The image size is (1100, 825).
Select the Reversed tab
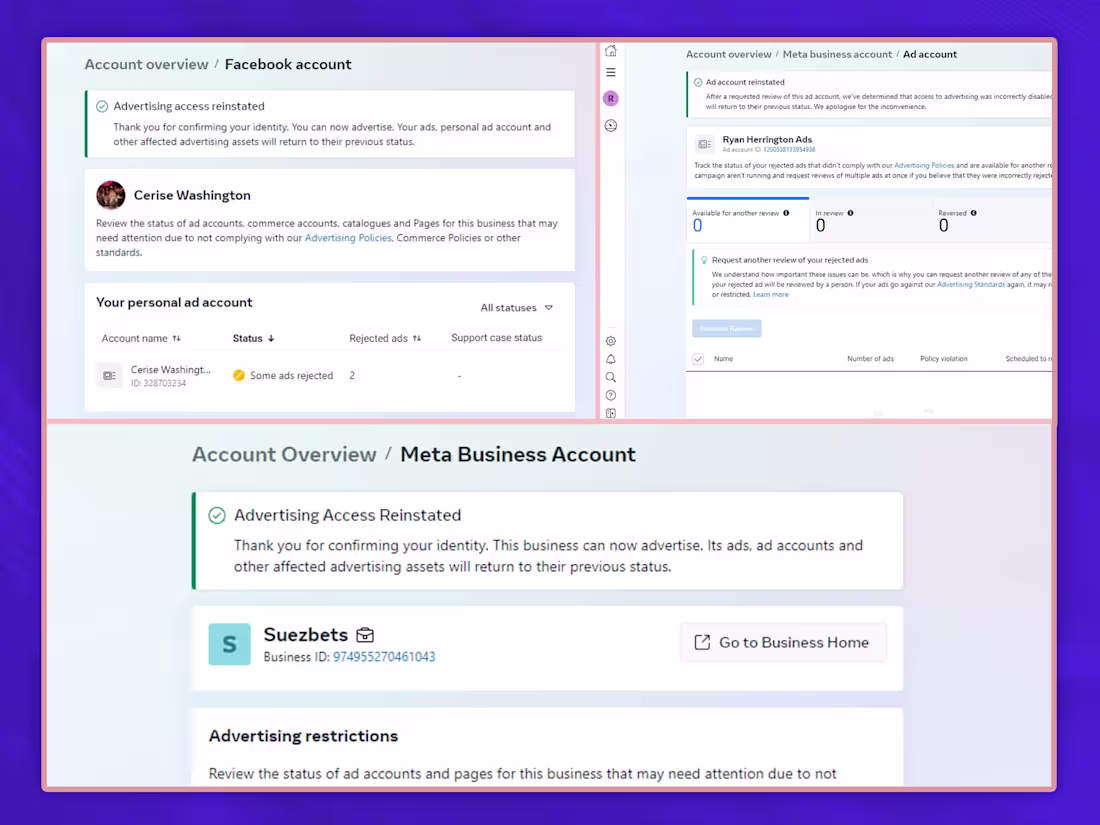[992, 220]
